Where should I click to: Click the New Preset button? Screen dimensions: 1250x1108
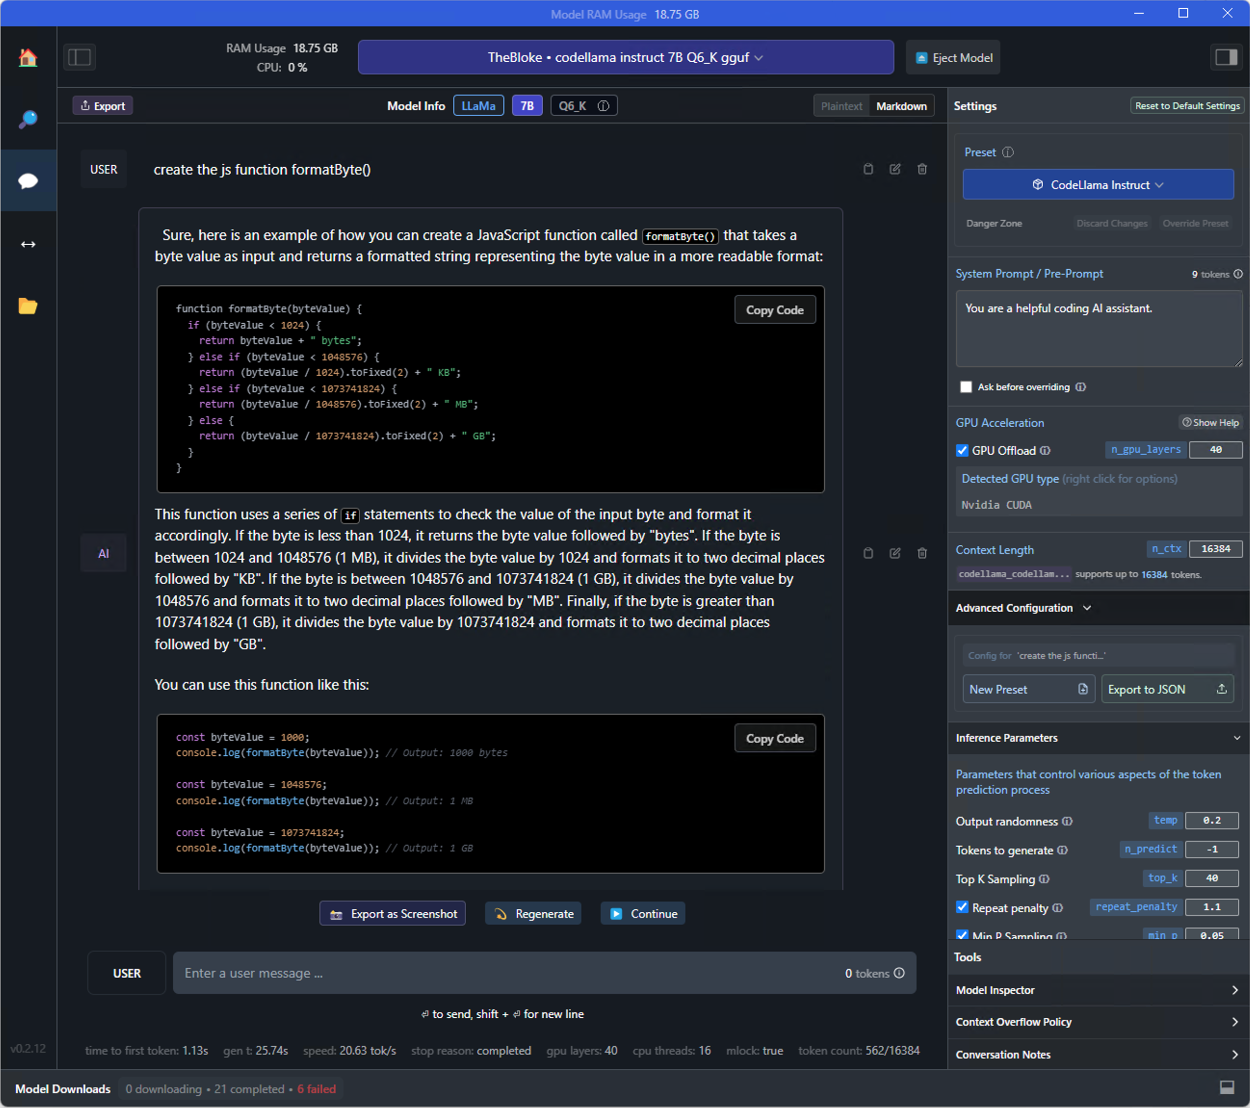coord(1029,689)
